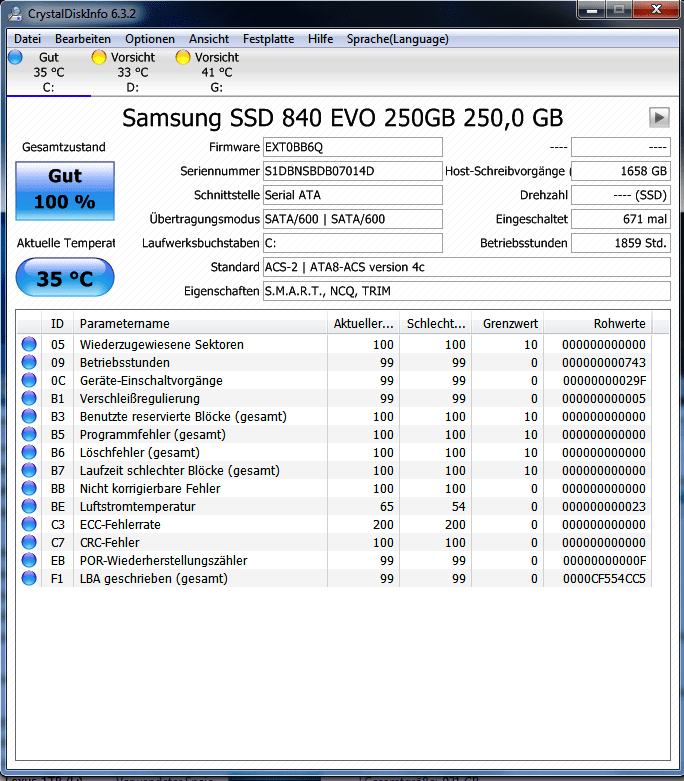Open the Sprache(Language) menu

click(398, 39)
